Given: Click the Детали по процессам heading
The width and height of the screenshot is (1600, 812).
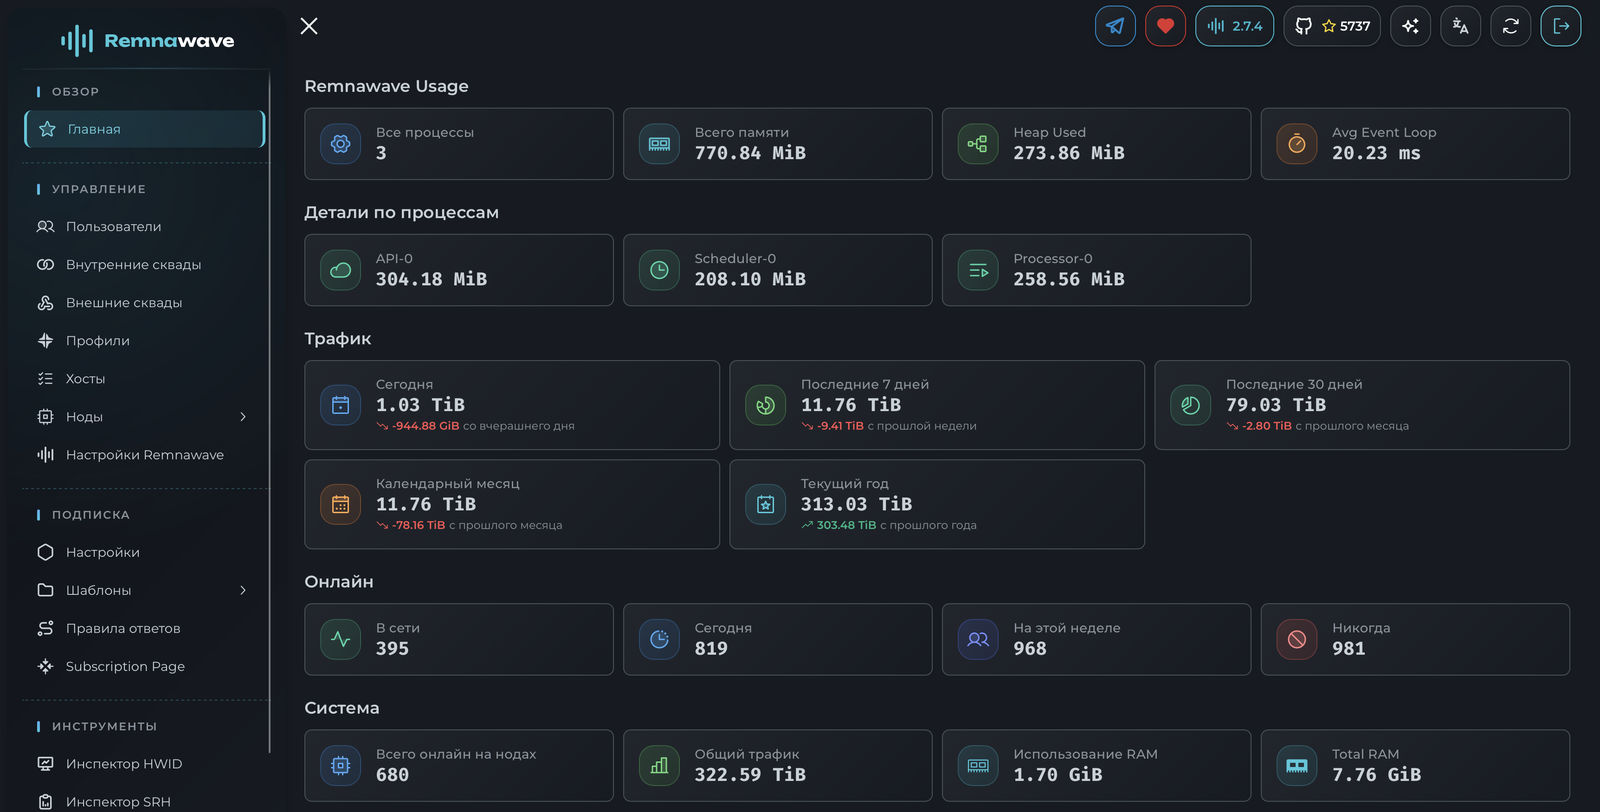Looking at the screenshot, I should click(x=401, y=212).
